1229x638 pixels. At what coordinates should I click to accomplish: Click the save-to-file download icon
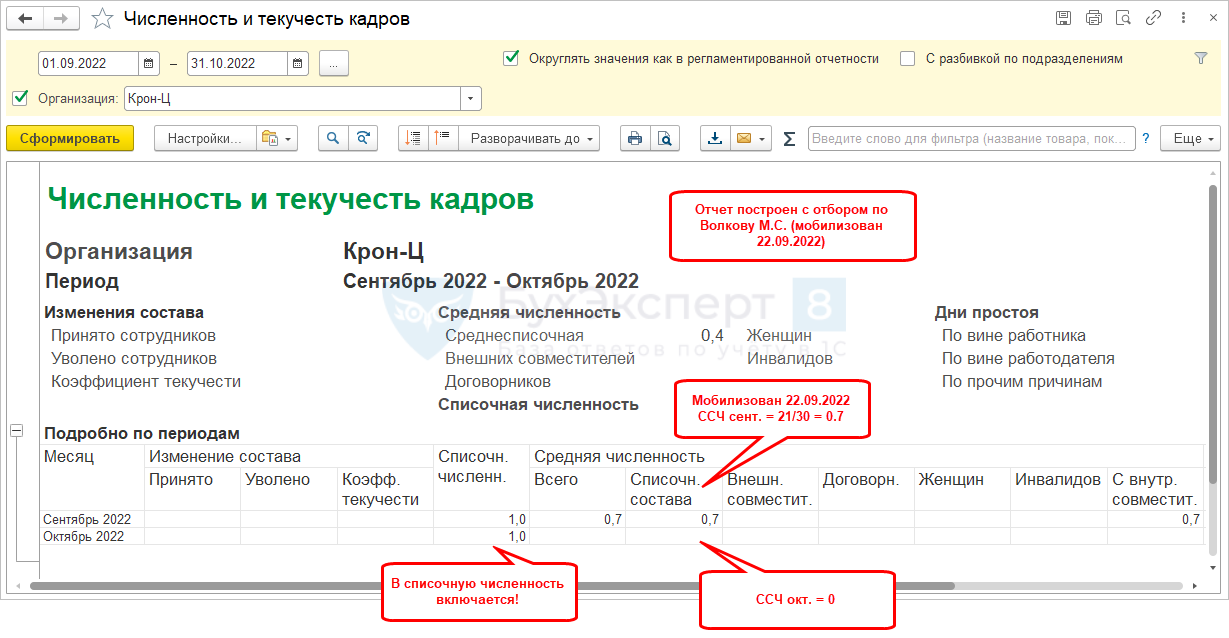coord(714,139)
